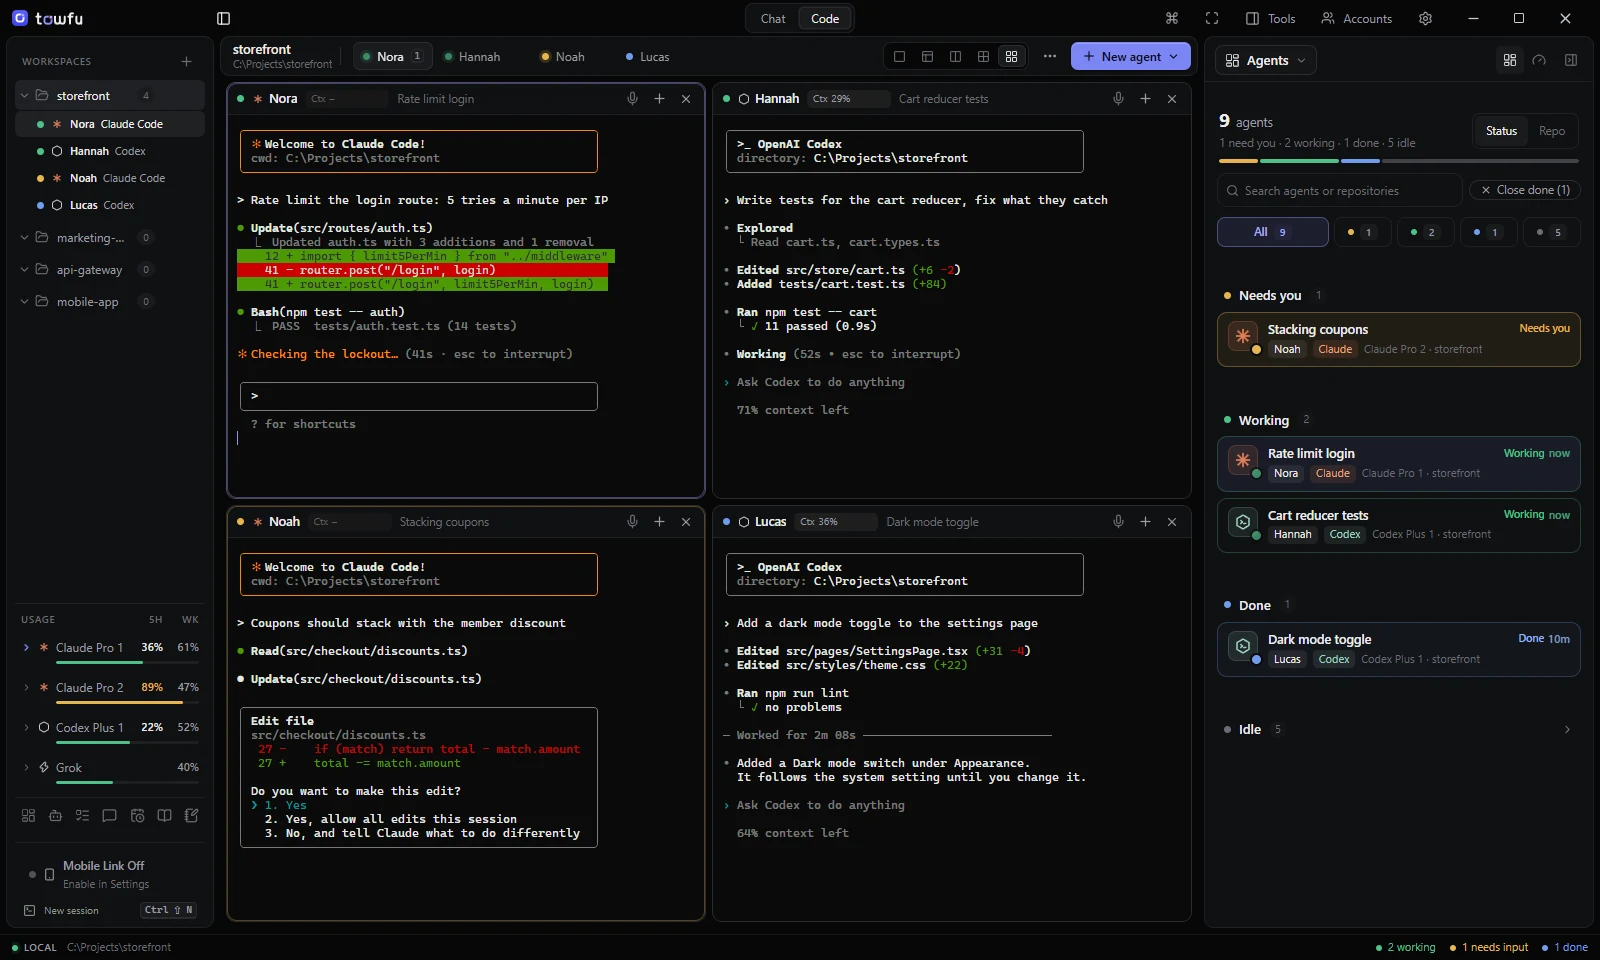This screenshot has height=960, width=1600.
Task: Open the book docs icon in sidebar
Action: tap(164, 816)
